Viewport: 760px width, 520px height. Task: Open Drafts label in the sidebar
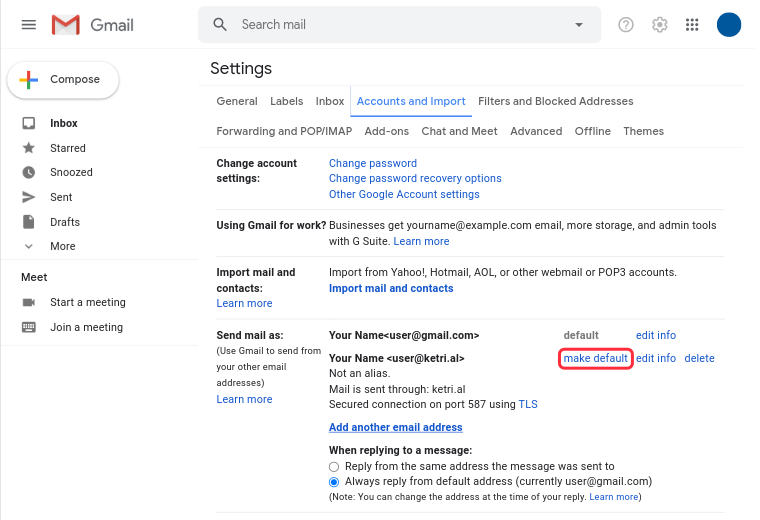point(65,222)
